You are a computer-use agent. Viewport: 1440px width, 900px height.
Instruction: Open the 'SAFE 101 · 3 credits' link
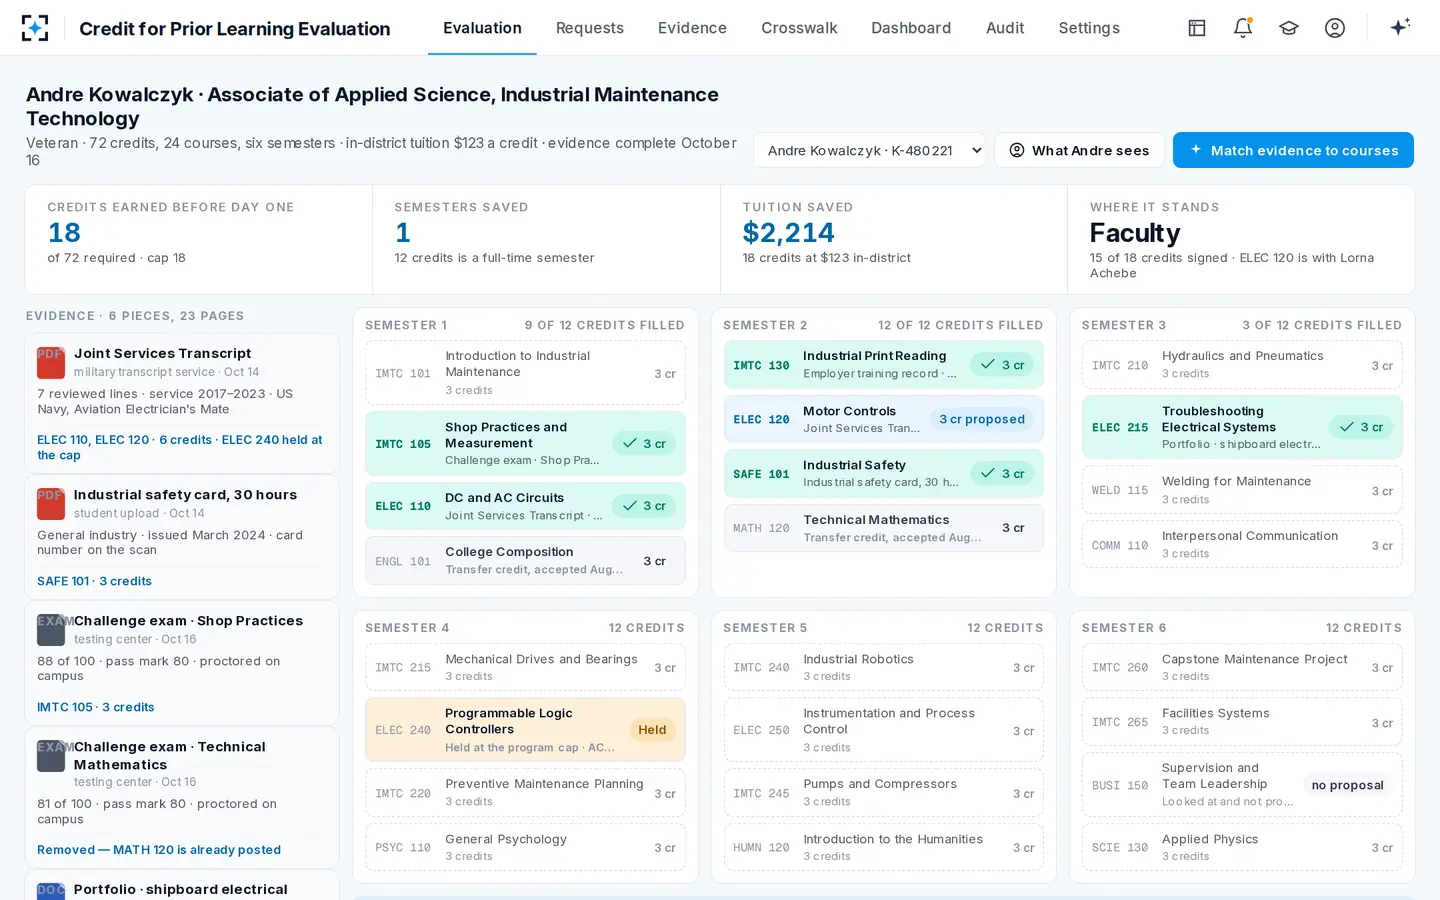tap(94, 581)
